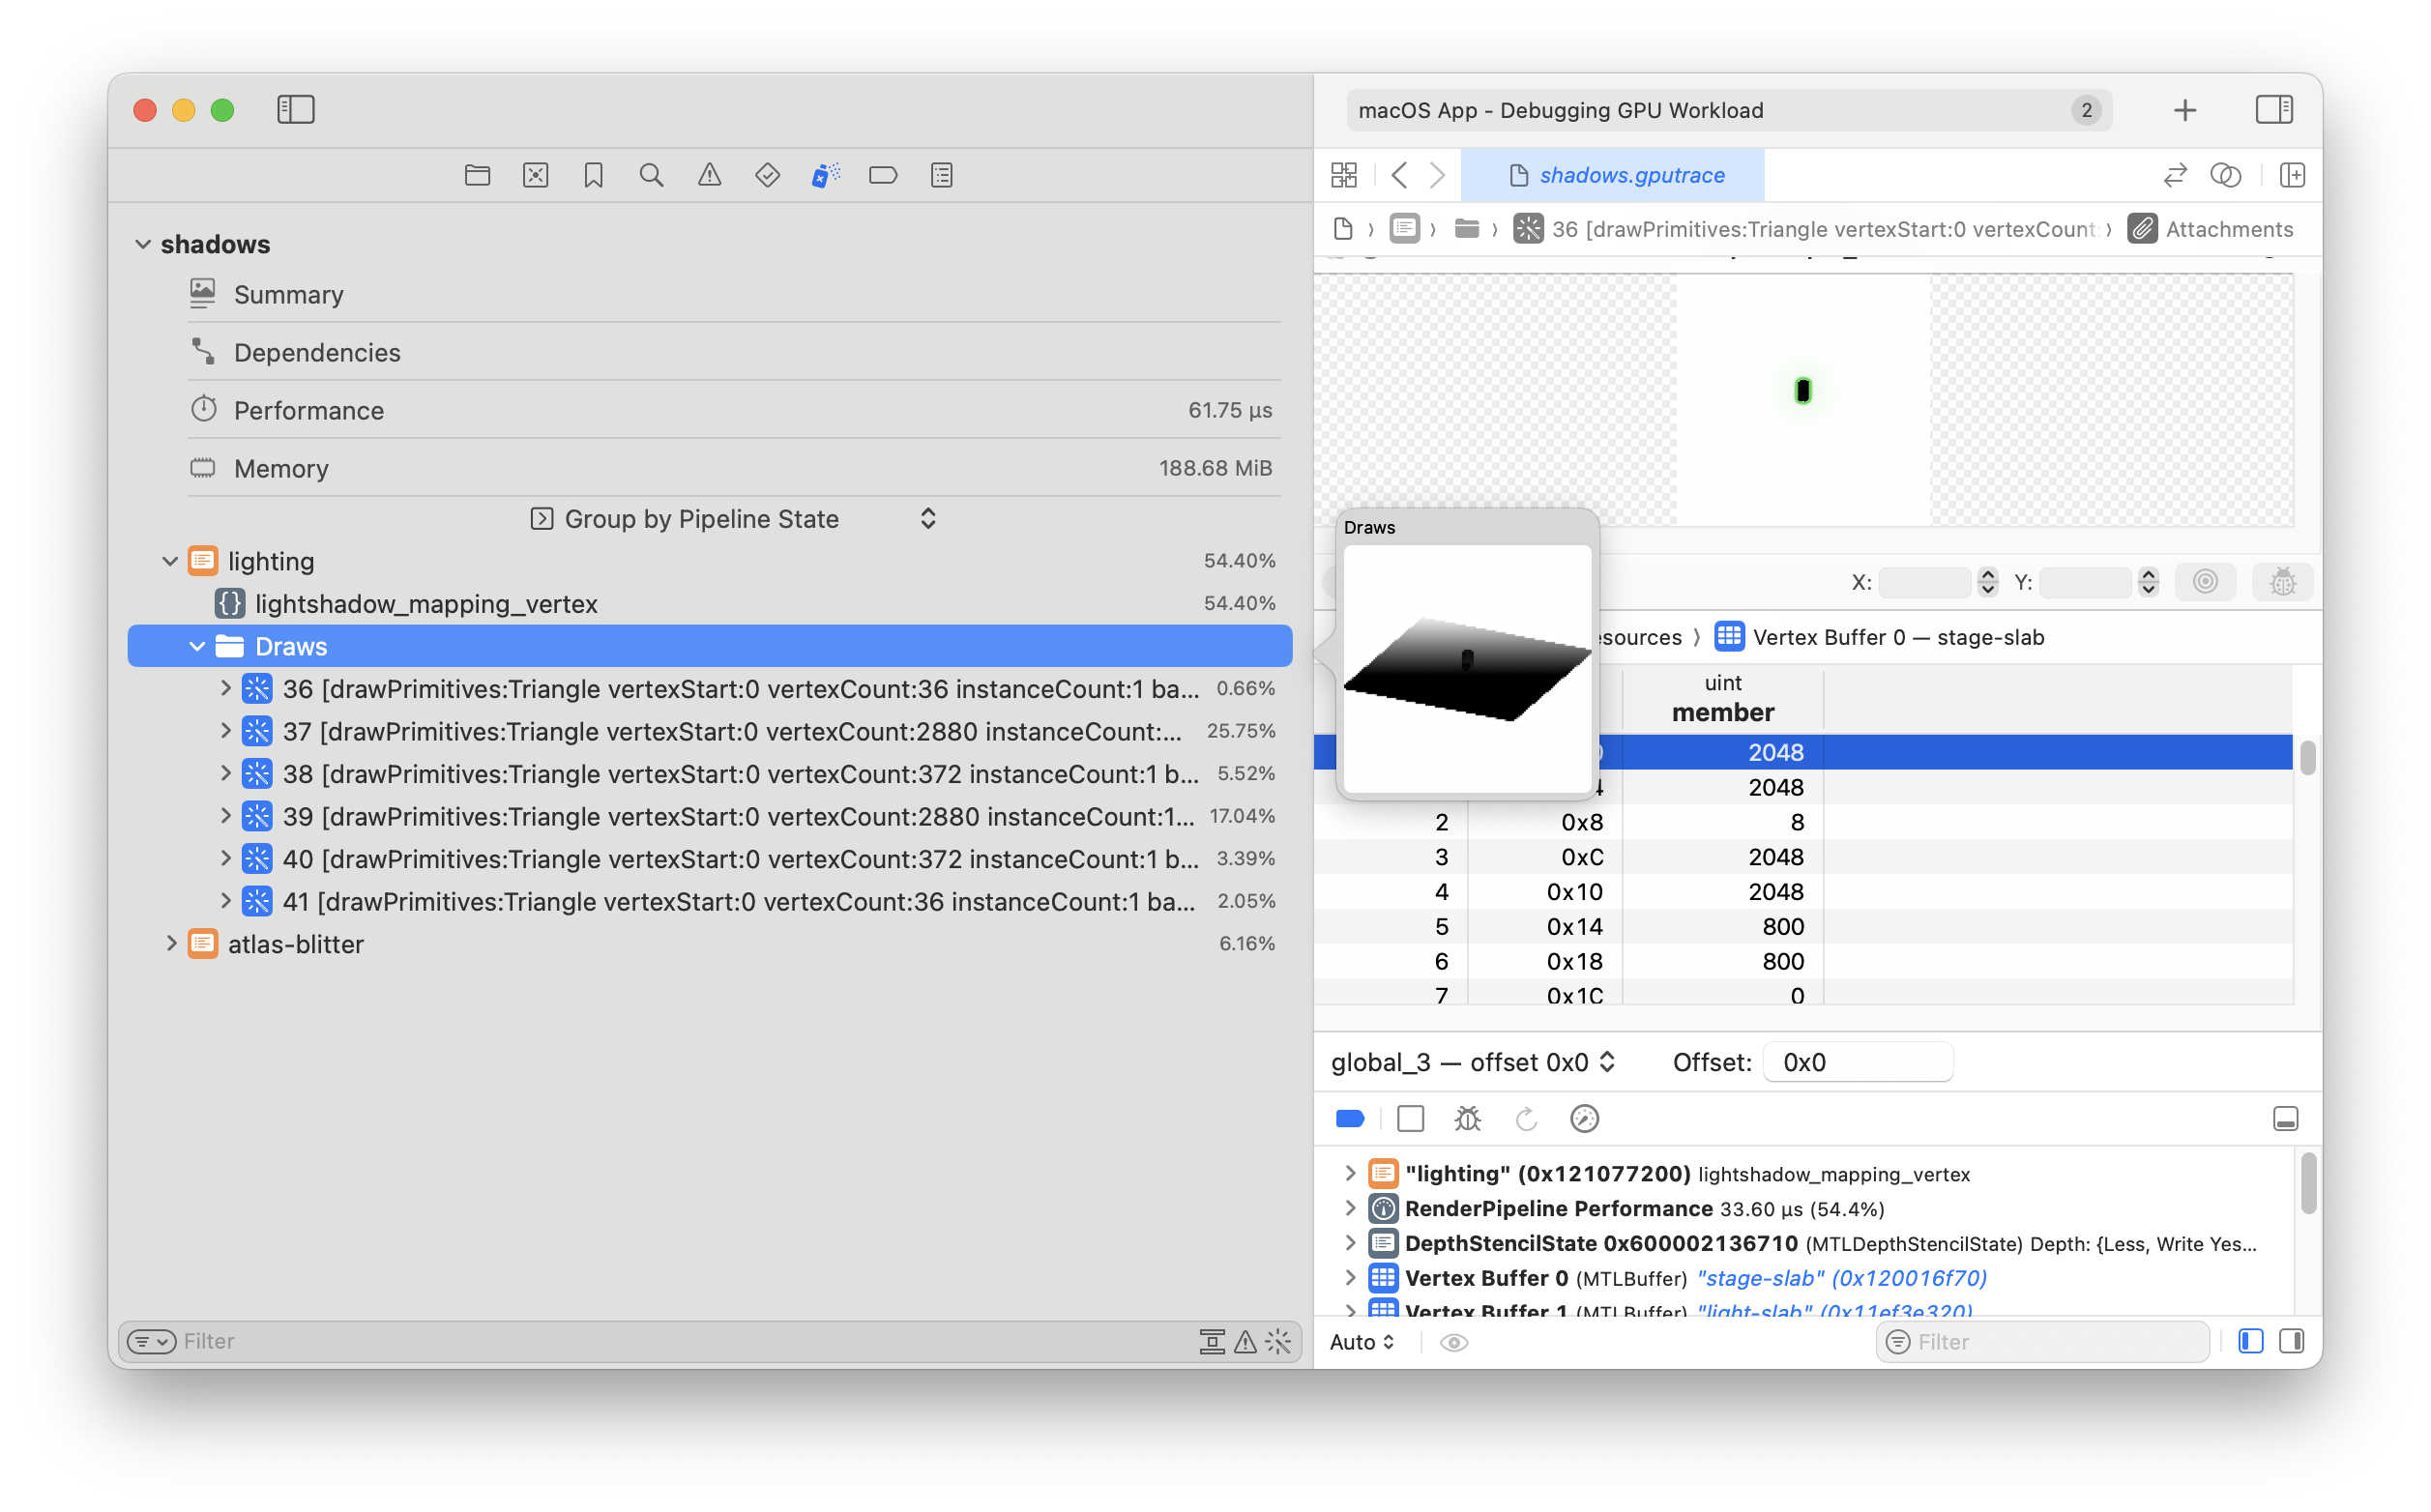The width and height of the screenshot is (2431, 1512).
Task: Open the Issue navigator warning icon
Action: coord(710,176)
